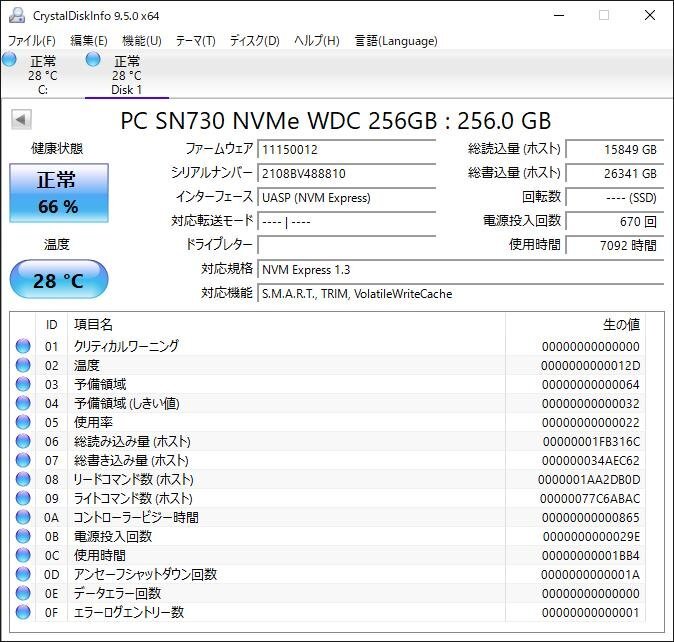
Task: Click the previous disk arrow button
Action: point(20,120)
